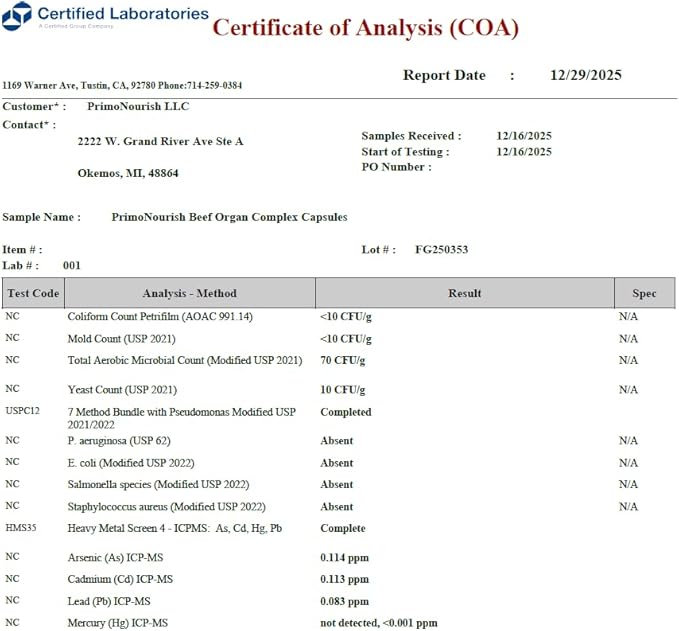679x631 pixels.
Task: Select the Mercury result not detected, <0.001 ppm
Action: point(378,623)
